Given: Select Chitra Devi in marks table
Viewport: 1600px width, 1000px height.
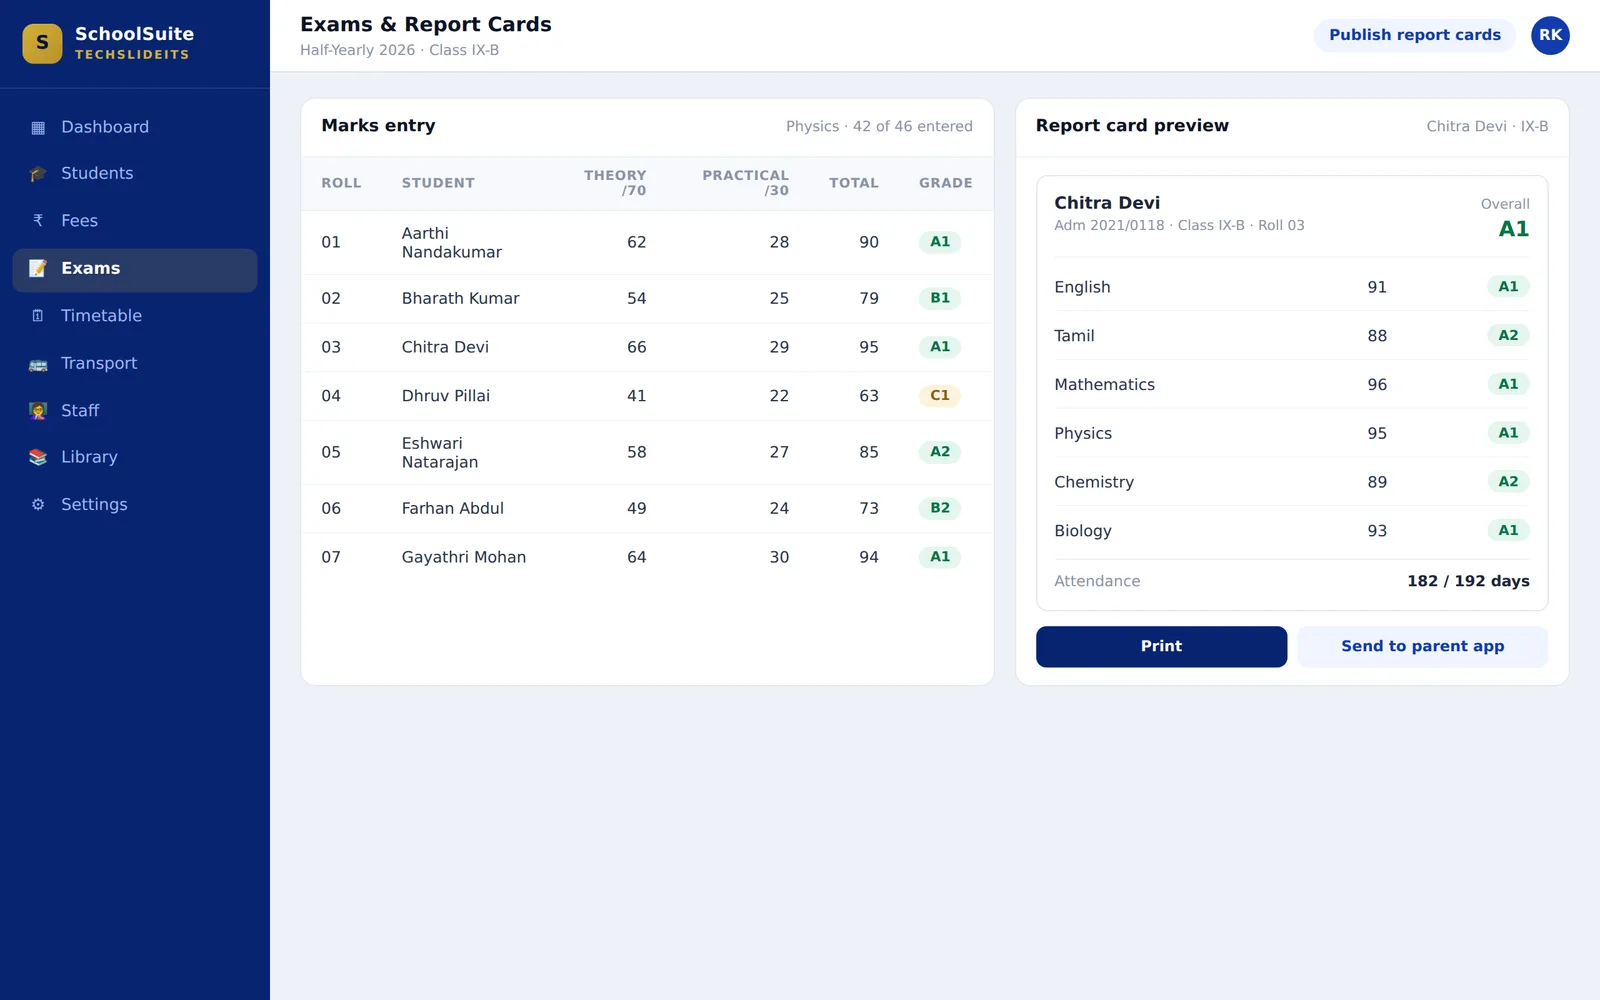Looking at the screenshot, I should pos(647,347).
